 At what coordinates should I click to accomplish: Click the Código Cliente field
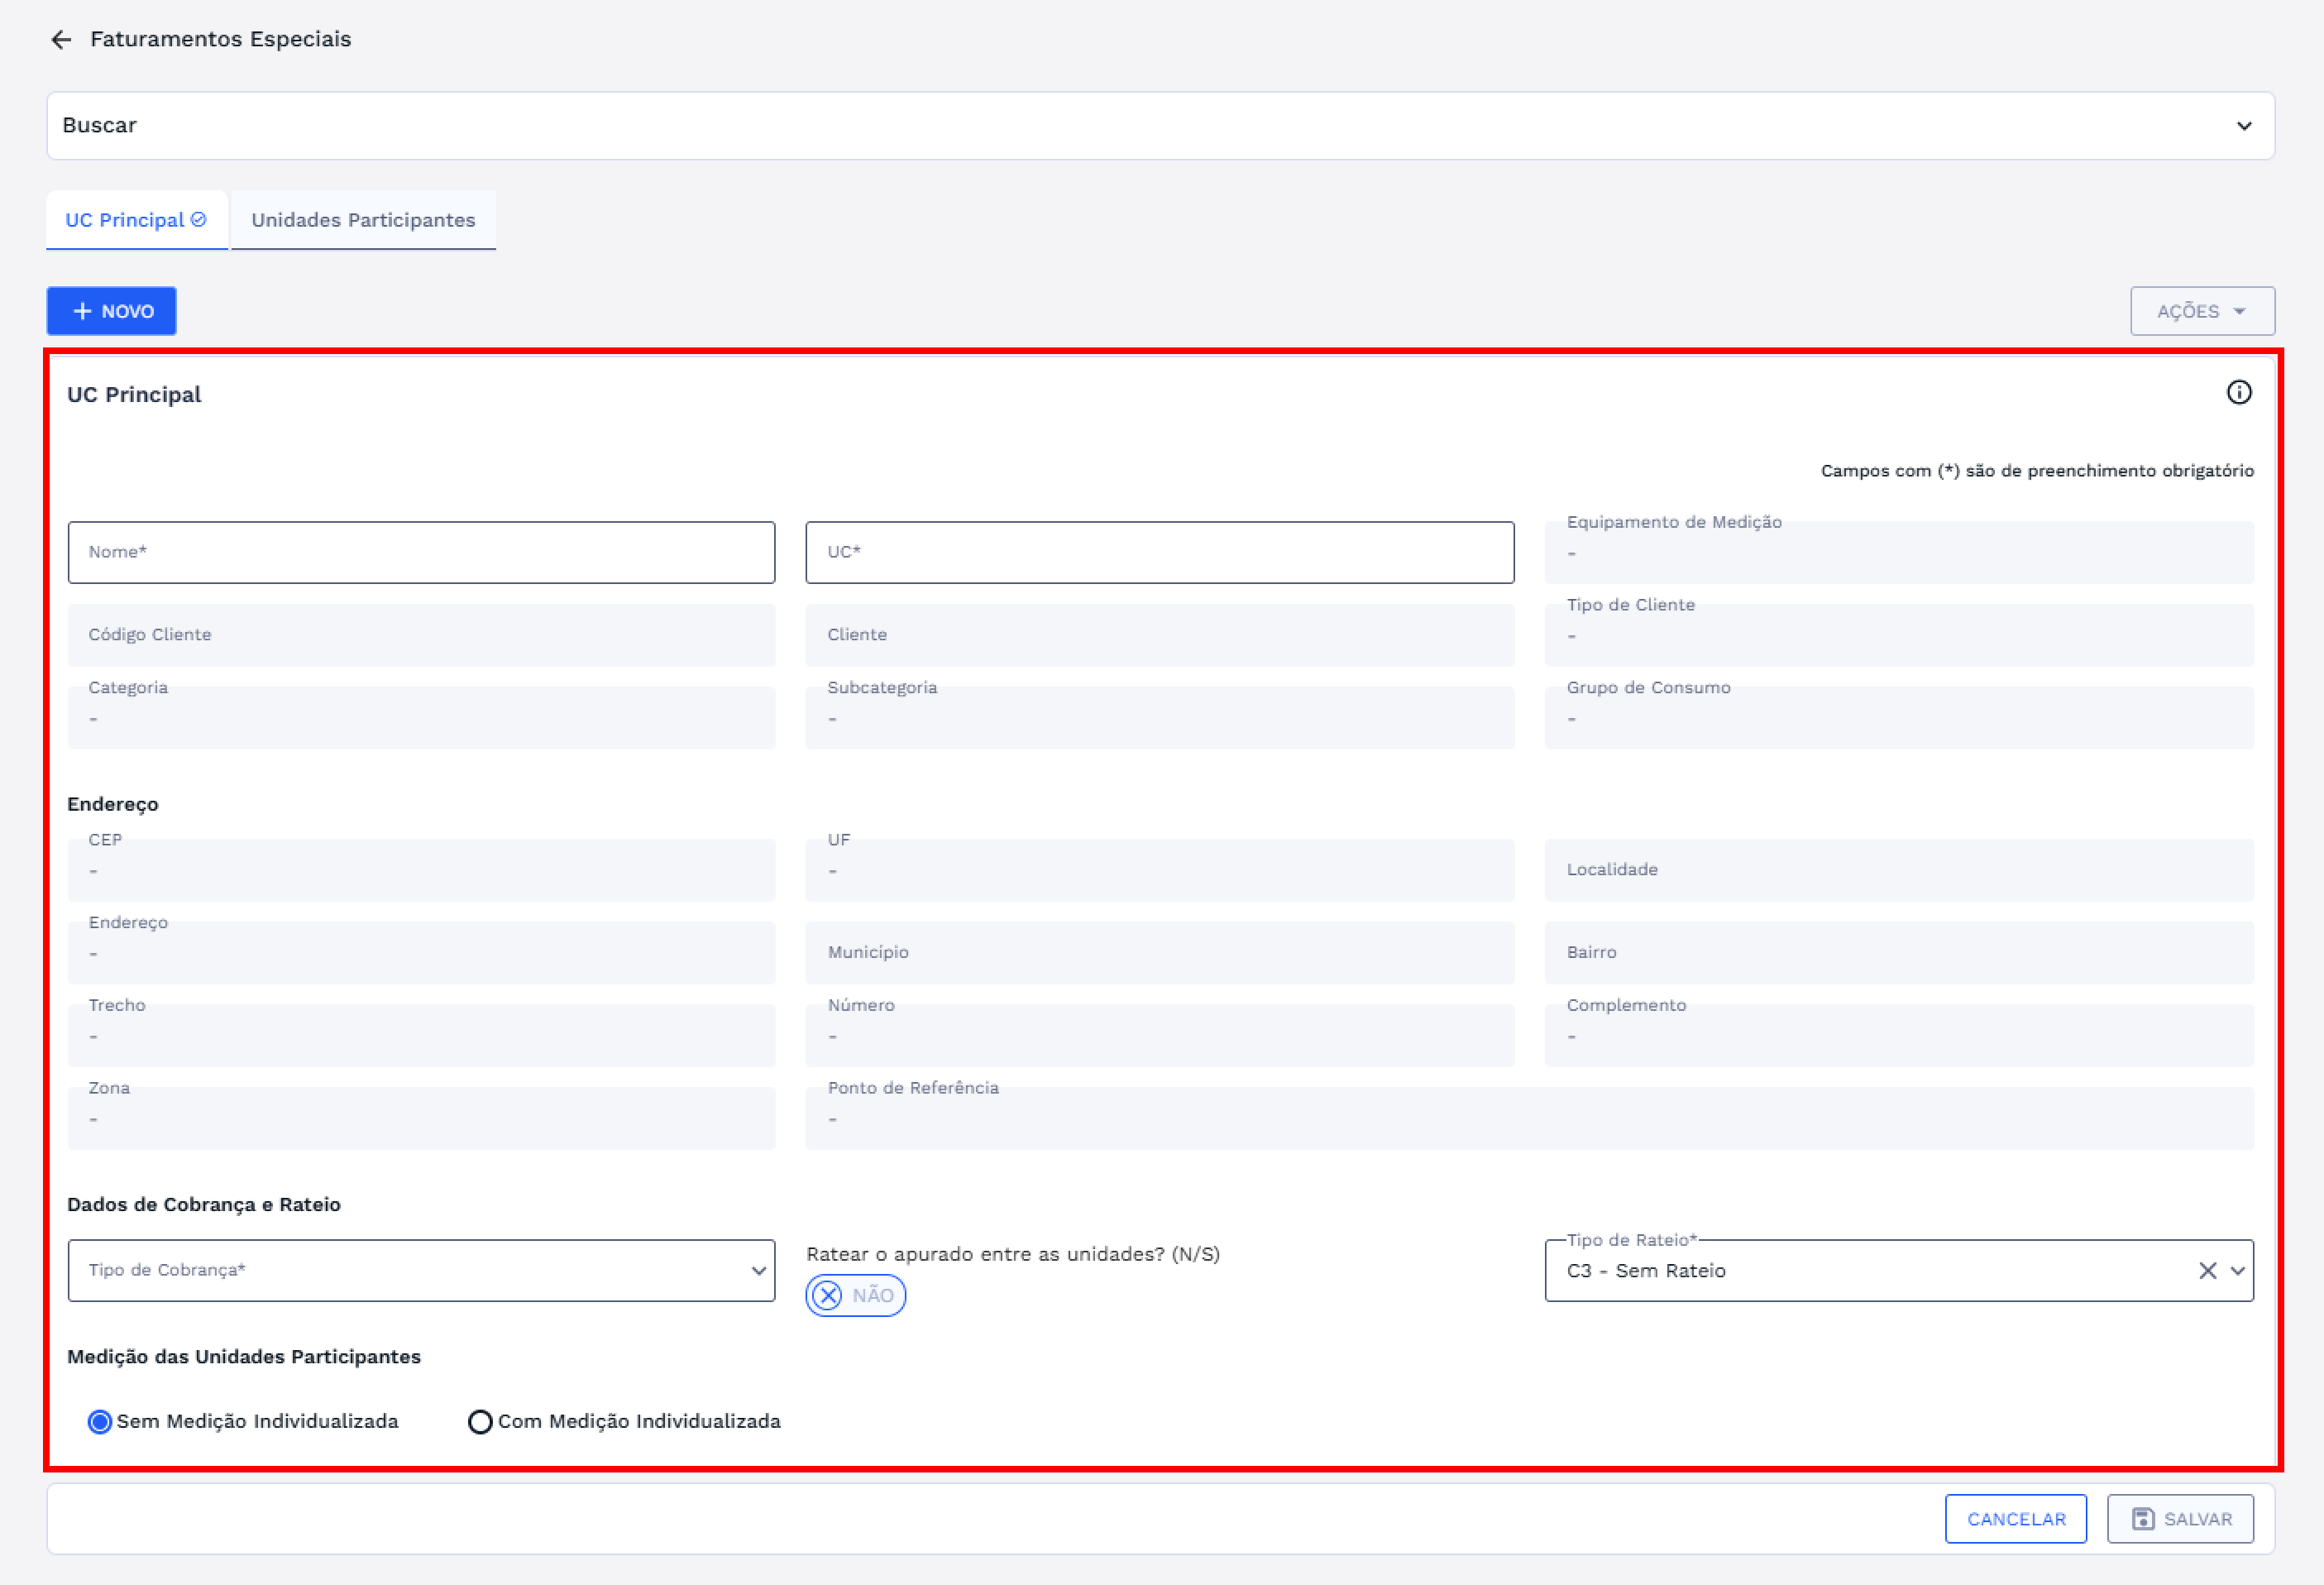(x=420, y=635)
